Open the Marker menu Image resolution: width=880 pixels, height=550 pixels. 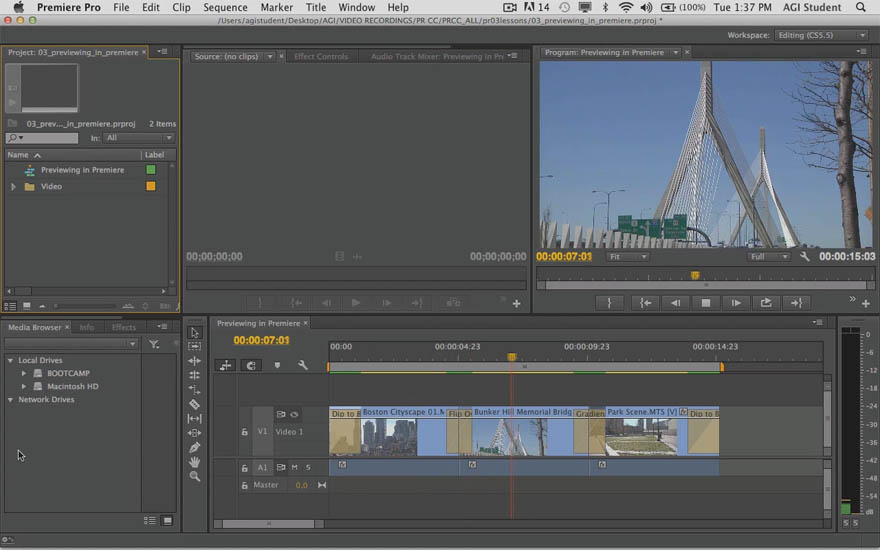pos(277,7)
